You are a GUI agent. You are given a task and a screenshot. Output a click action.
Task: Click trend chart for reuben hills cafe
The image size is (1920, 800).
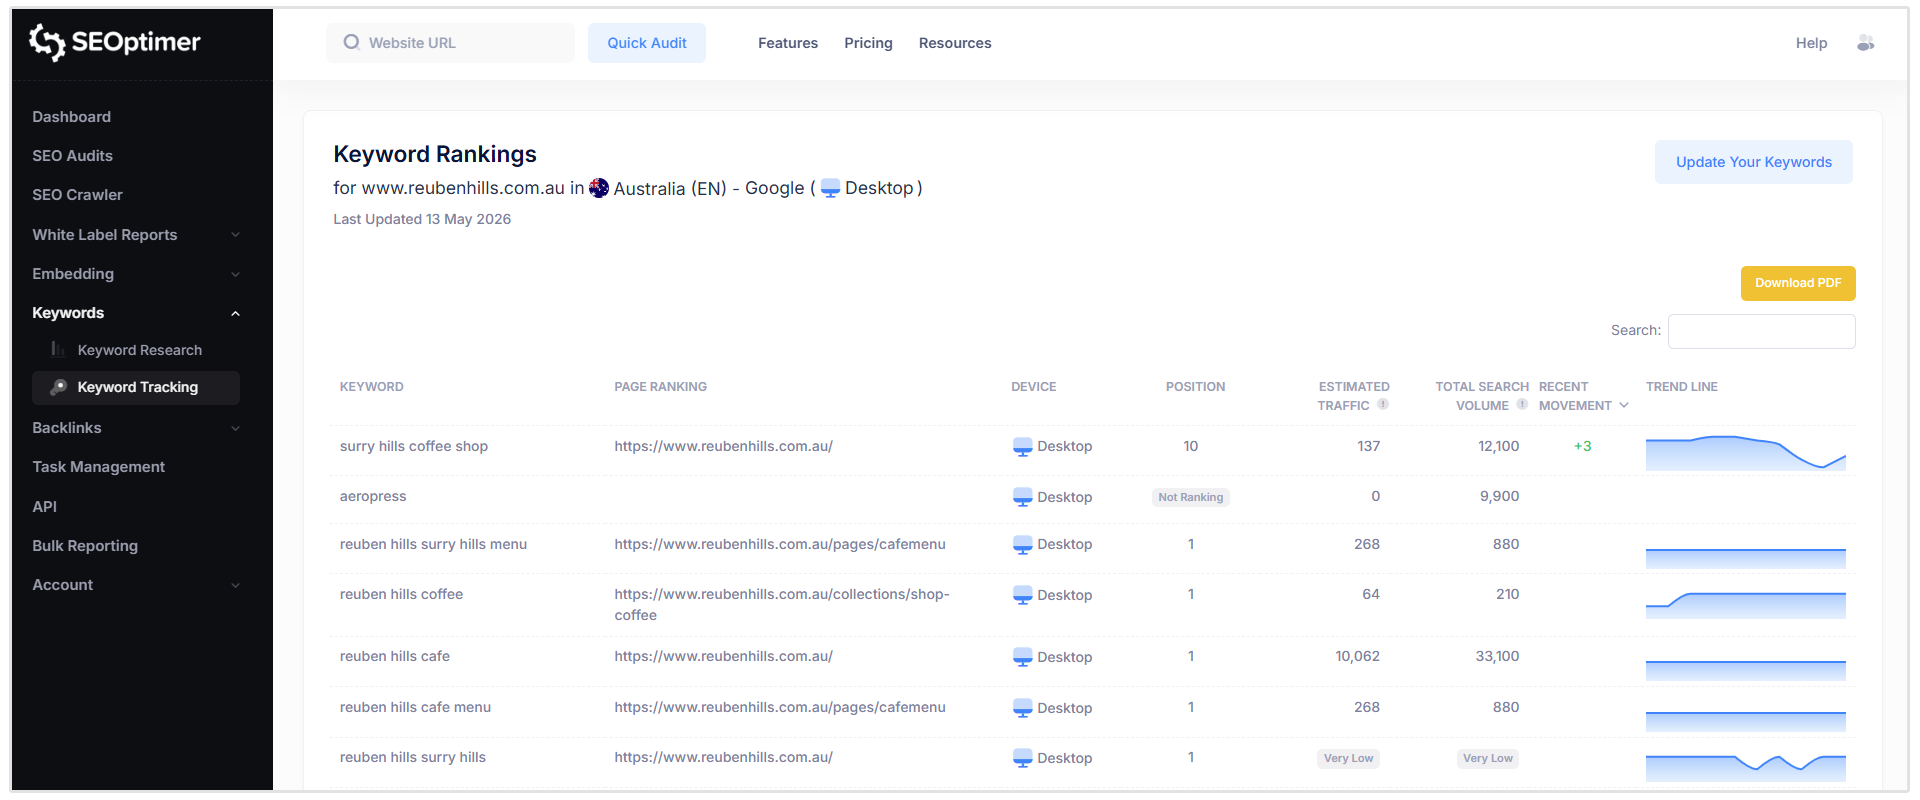click(x=1746, y=670)
